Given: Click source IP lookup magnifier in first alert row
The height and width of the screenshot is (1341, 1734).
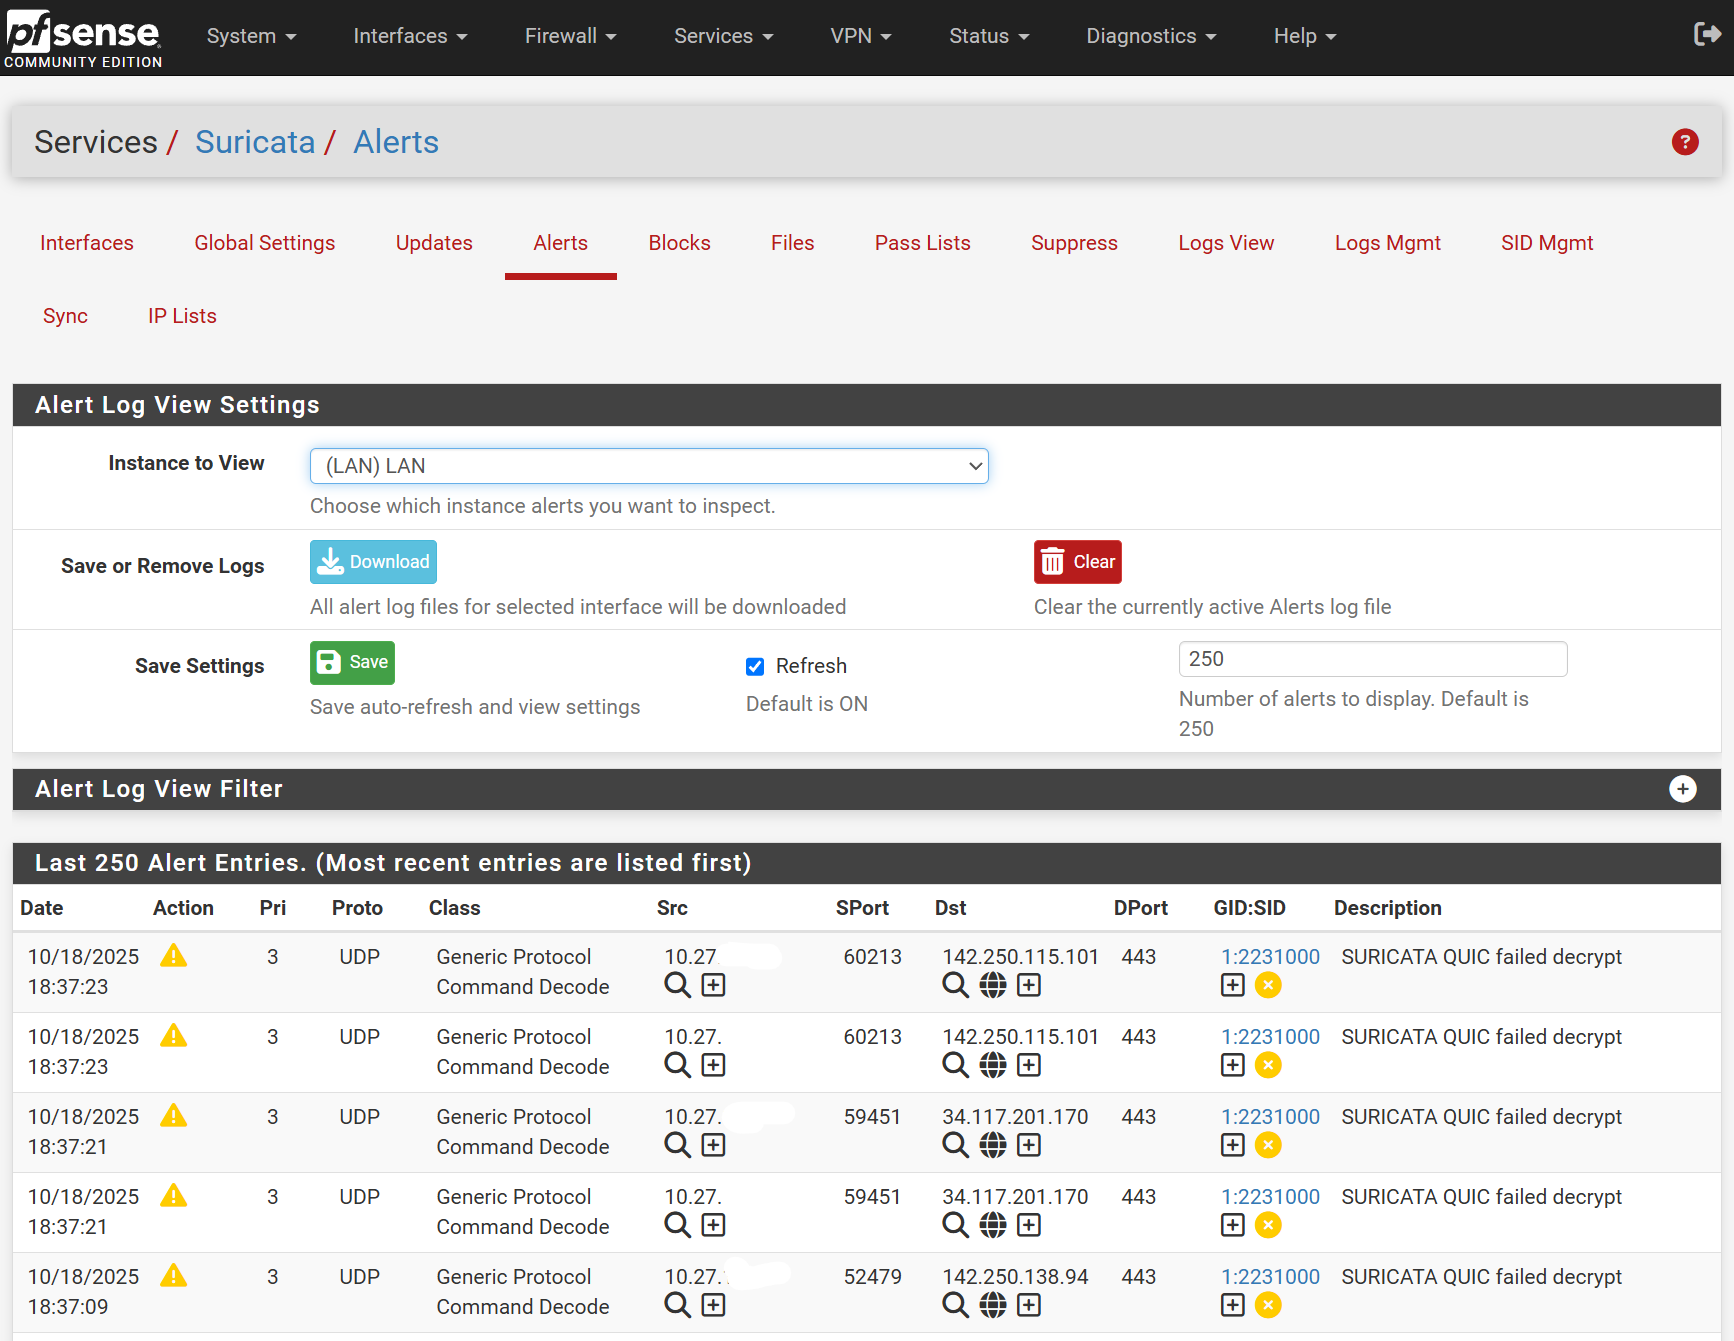Looking at the screenshot, I should (677, 985).
